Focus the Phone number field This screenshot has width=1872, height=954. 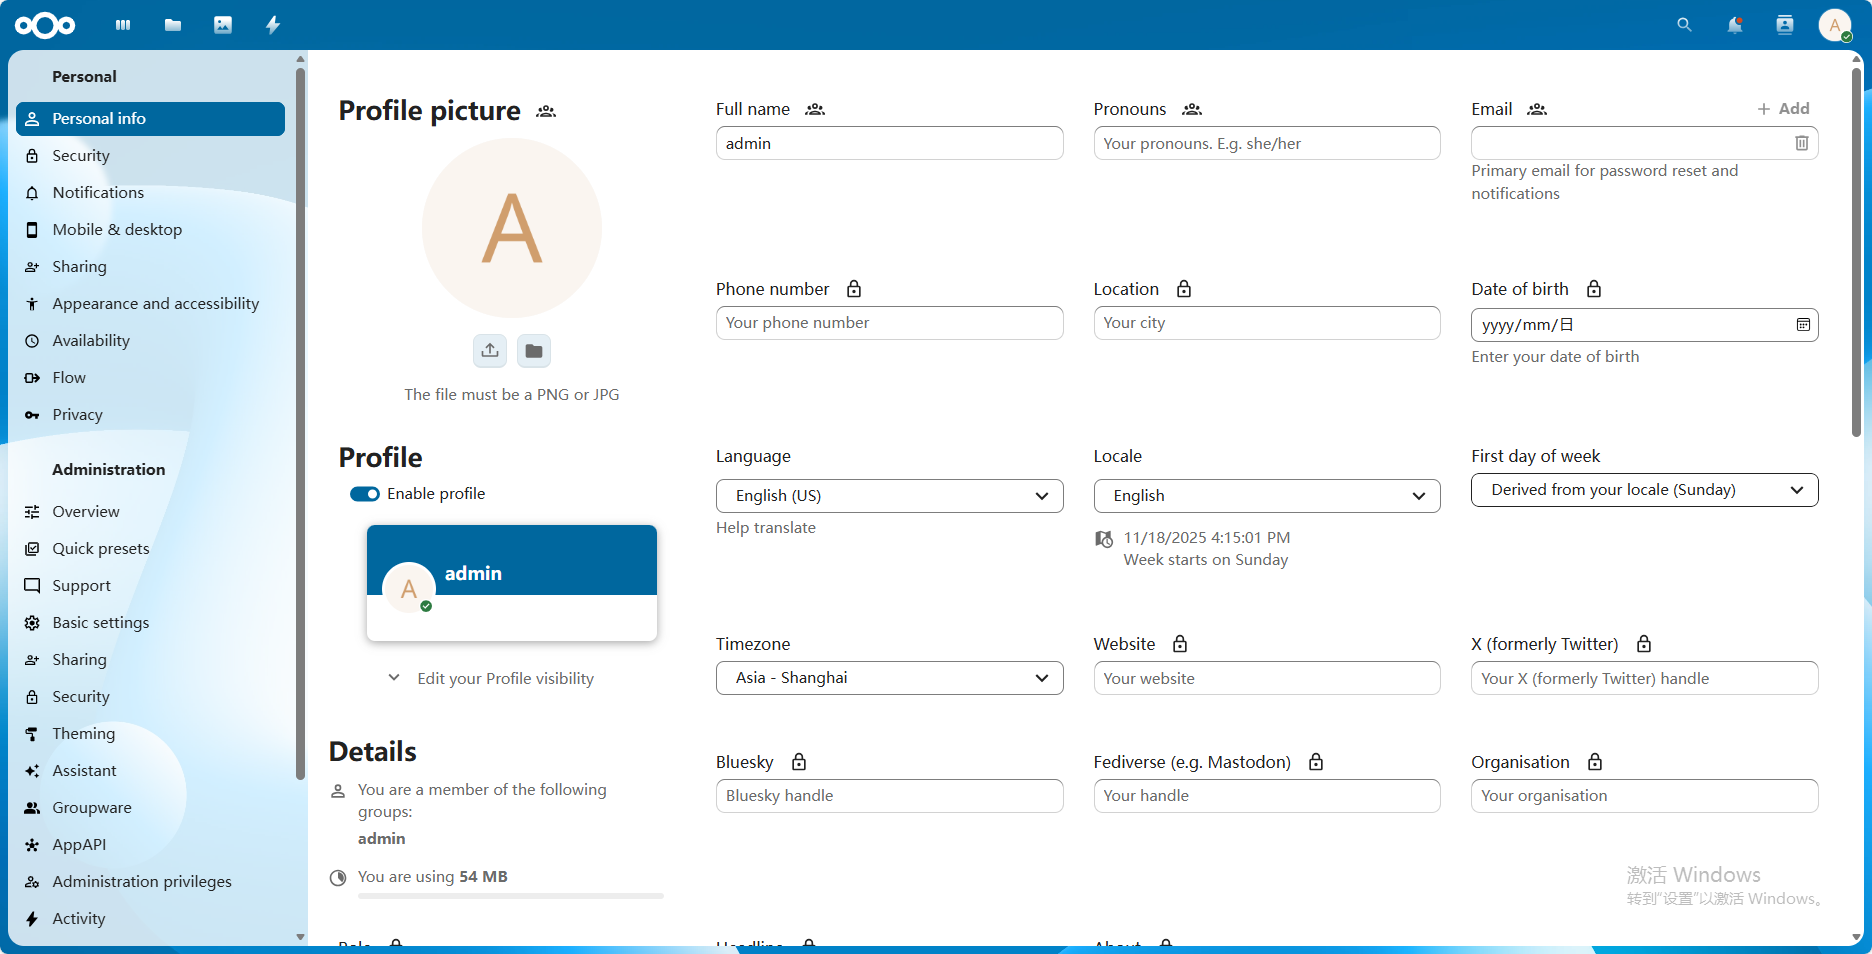pyautogui.click(x=889, y=323)
